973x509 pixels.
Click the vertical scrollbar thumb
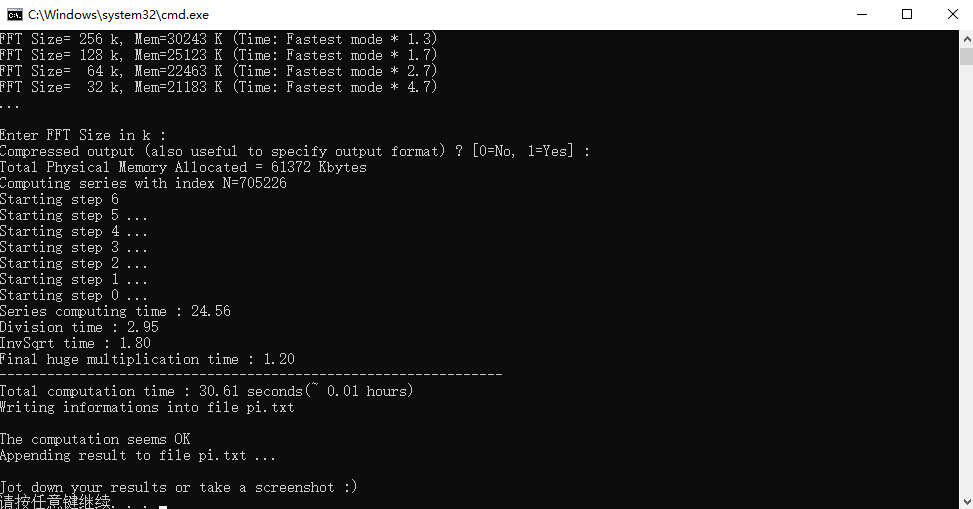click(966, 56)
